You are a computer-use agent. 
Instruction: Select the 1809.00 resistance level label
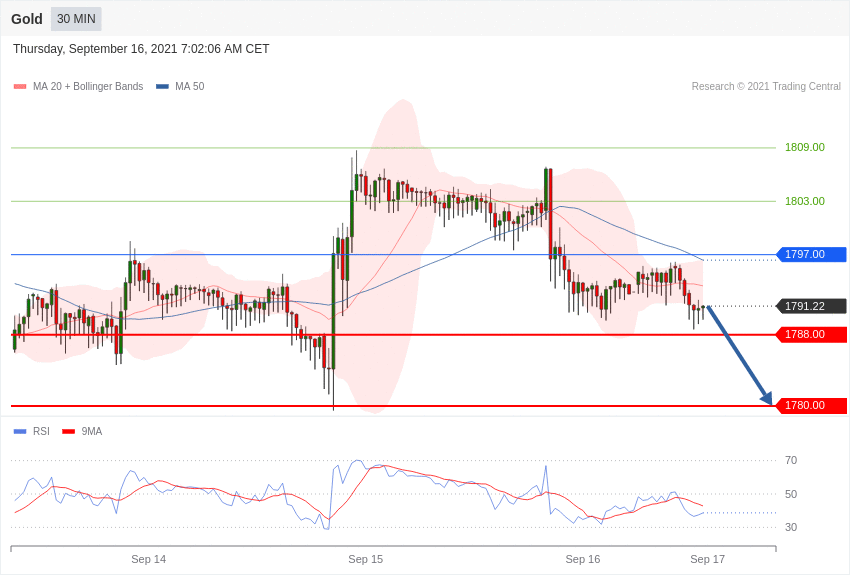[804, 147]
